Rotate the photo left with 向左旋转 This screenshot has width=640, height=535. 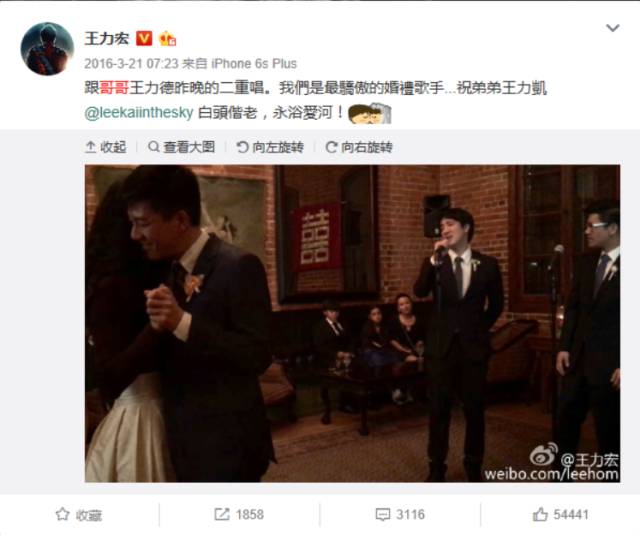click(x=270, y=147)
